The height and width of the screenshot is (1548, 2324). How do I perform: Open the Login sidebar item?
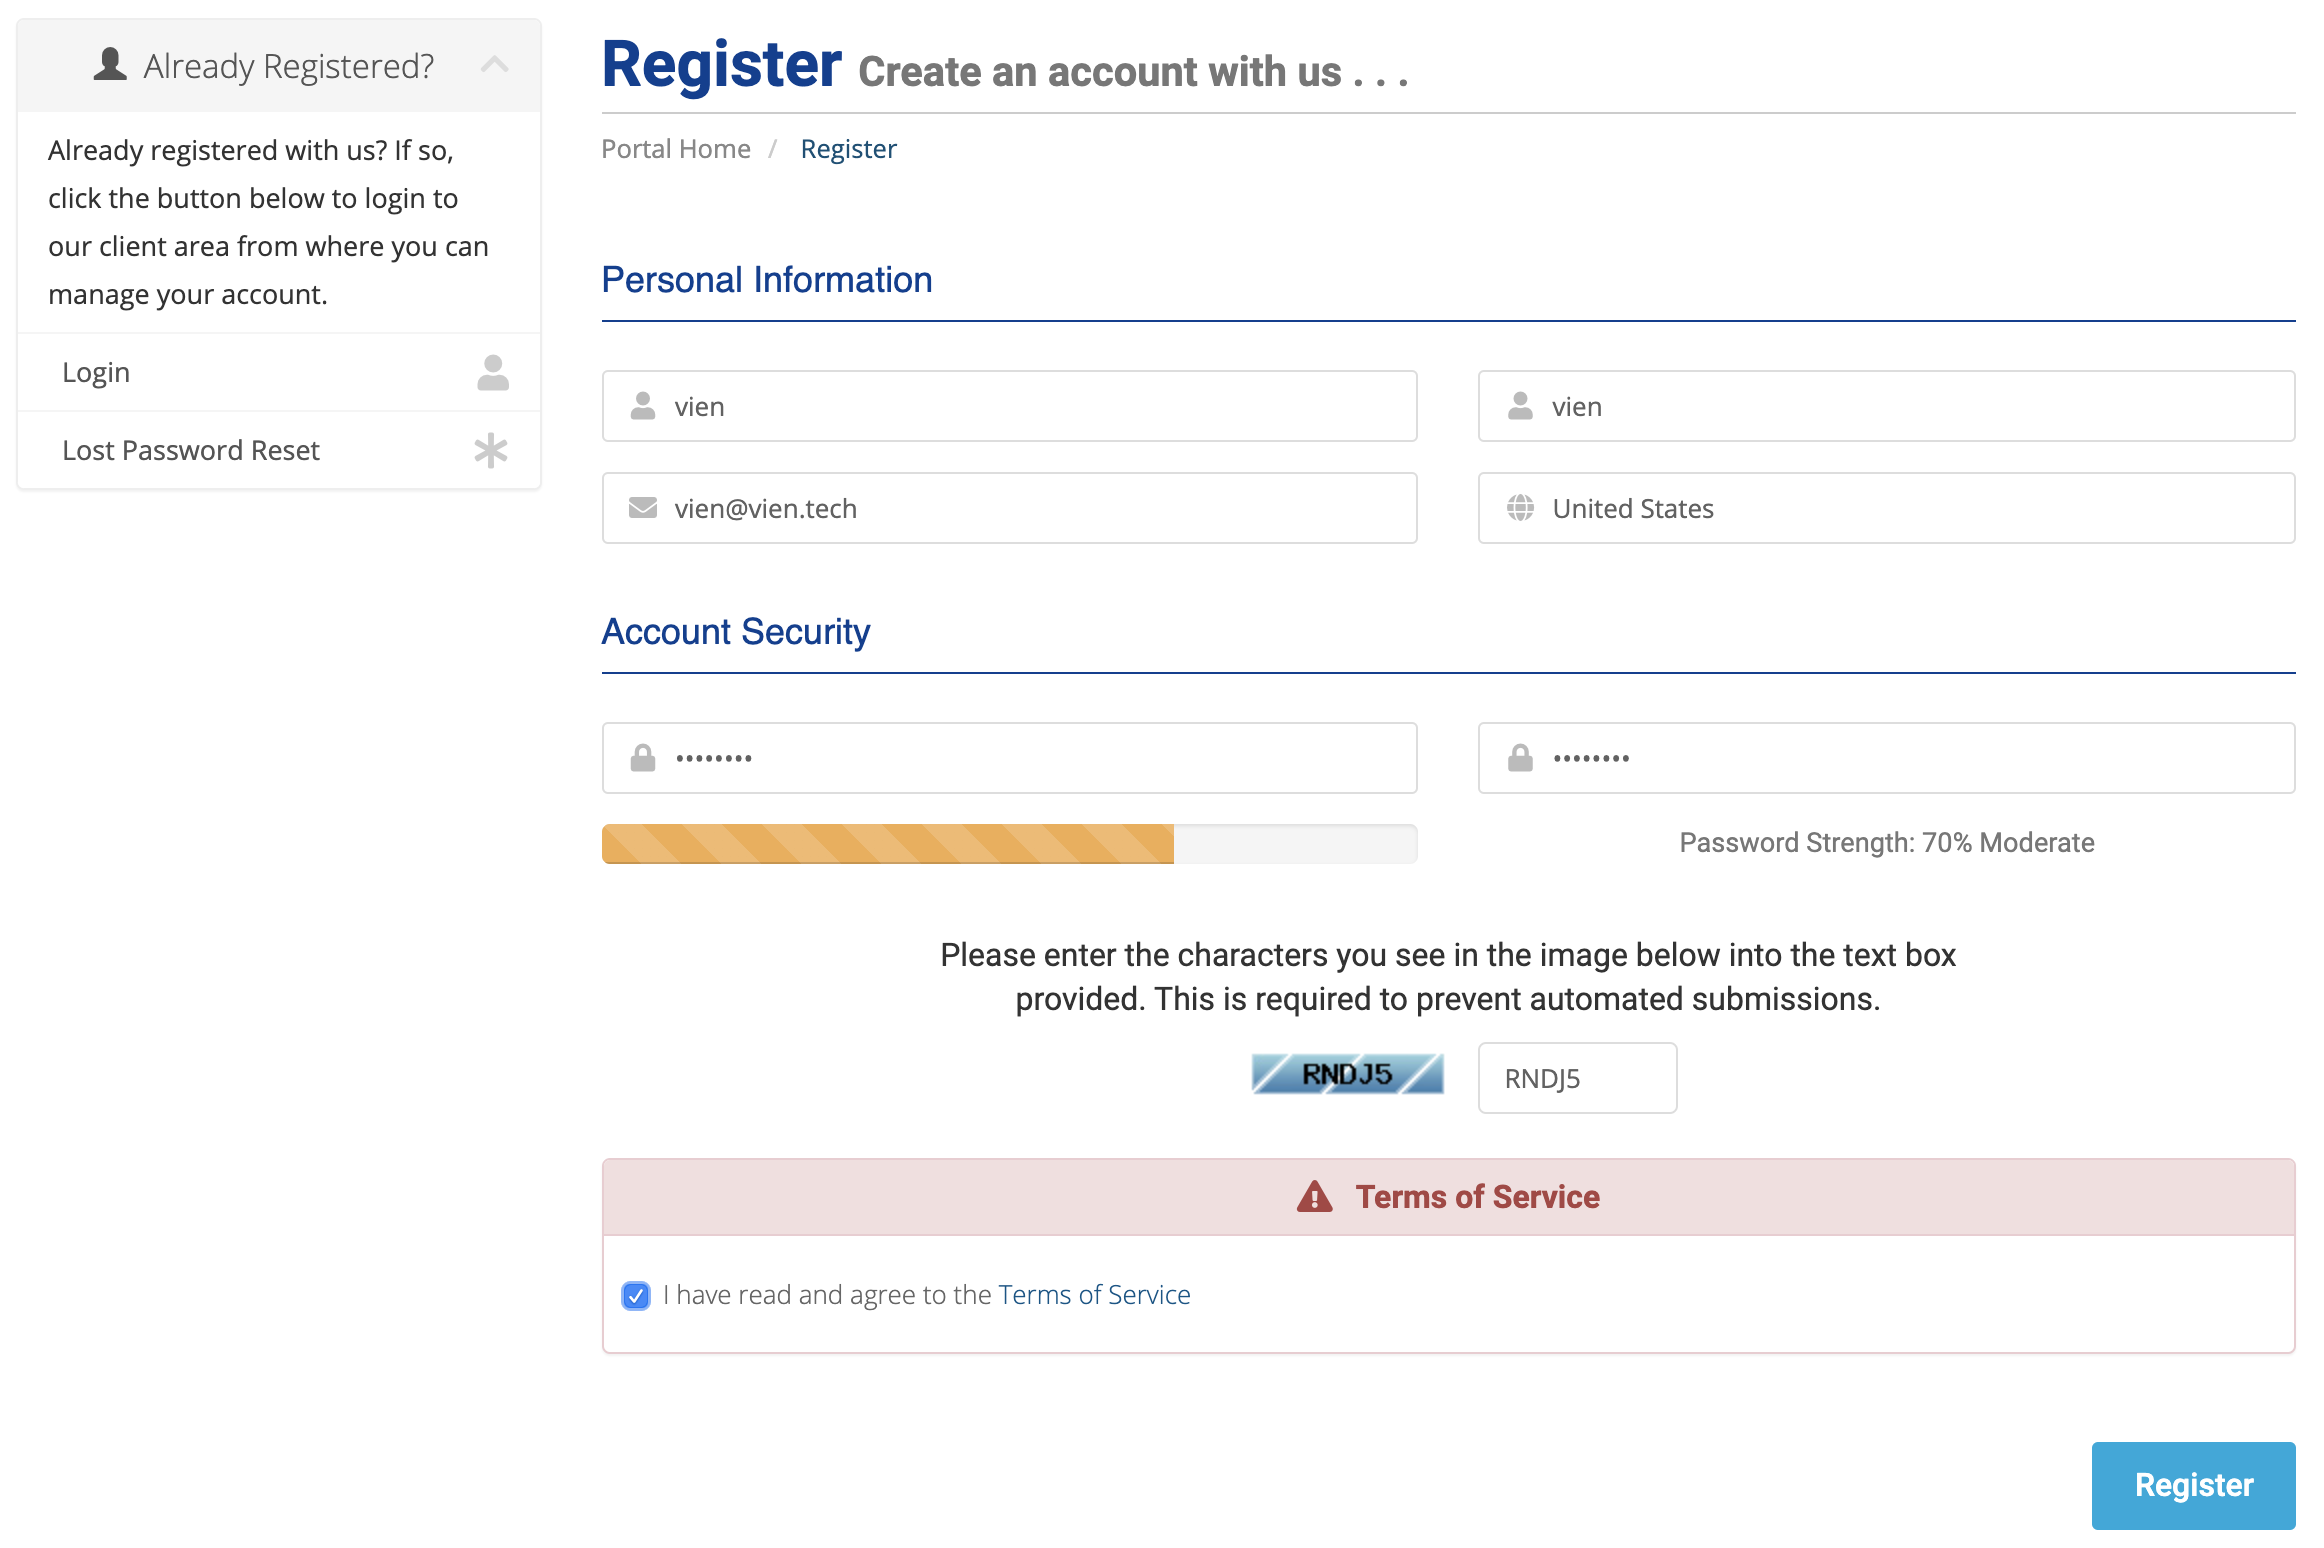coord(96,372)
